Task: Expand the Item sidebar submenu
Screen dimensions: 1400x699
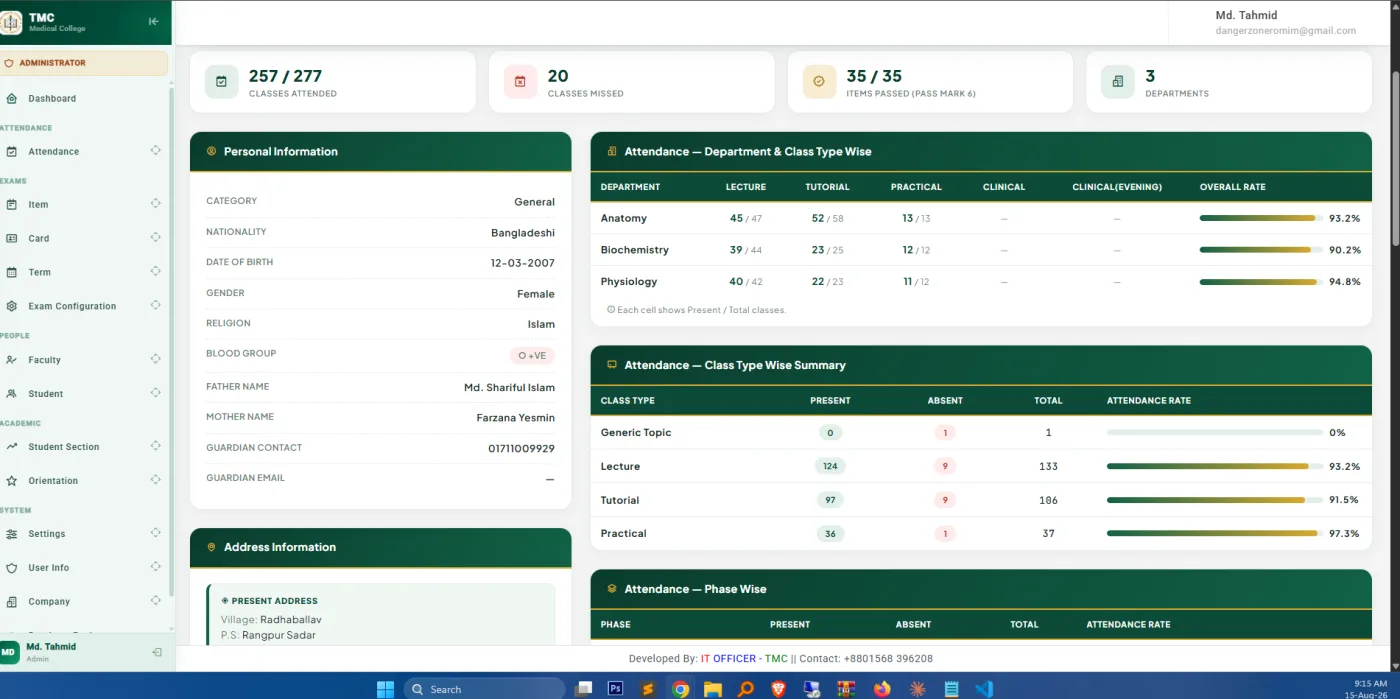Action: 156,204
